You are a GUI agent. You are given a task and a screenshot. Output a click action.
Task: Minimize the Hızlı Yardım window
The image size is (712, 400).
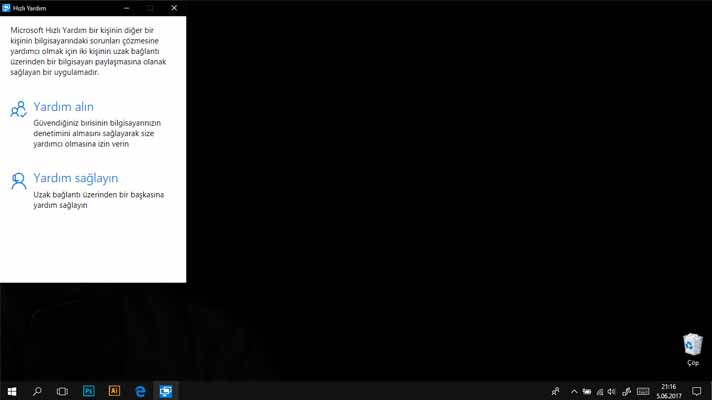coord(127,8)
